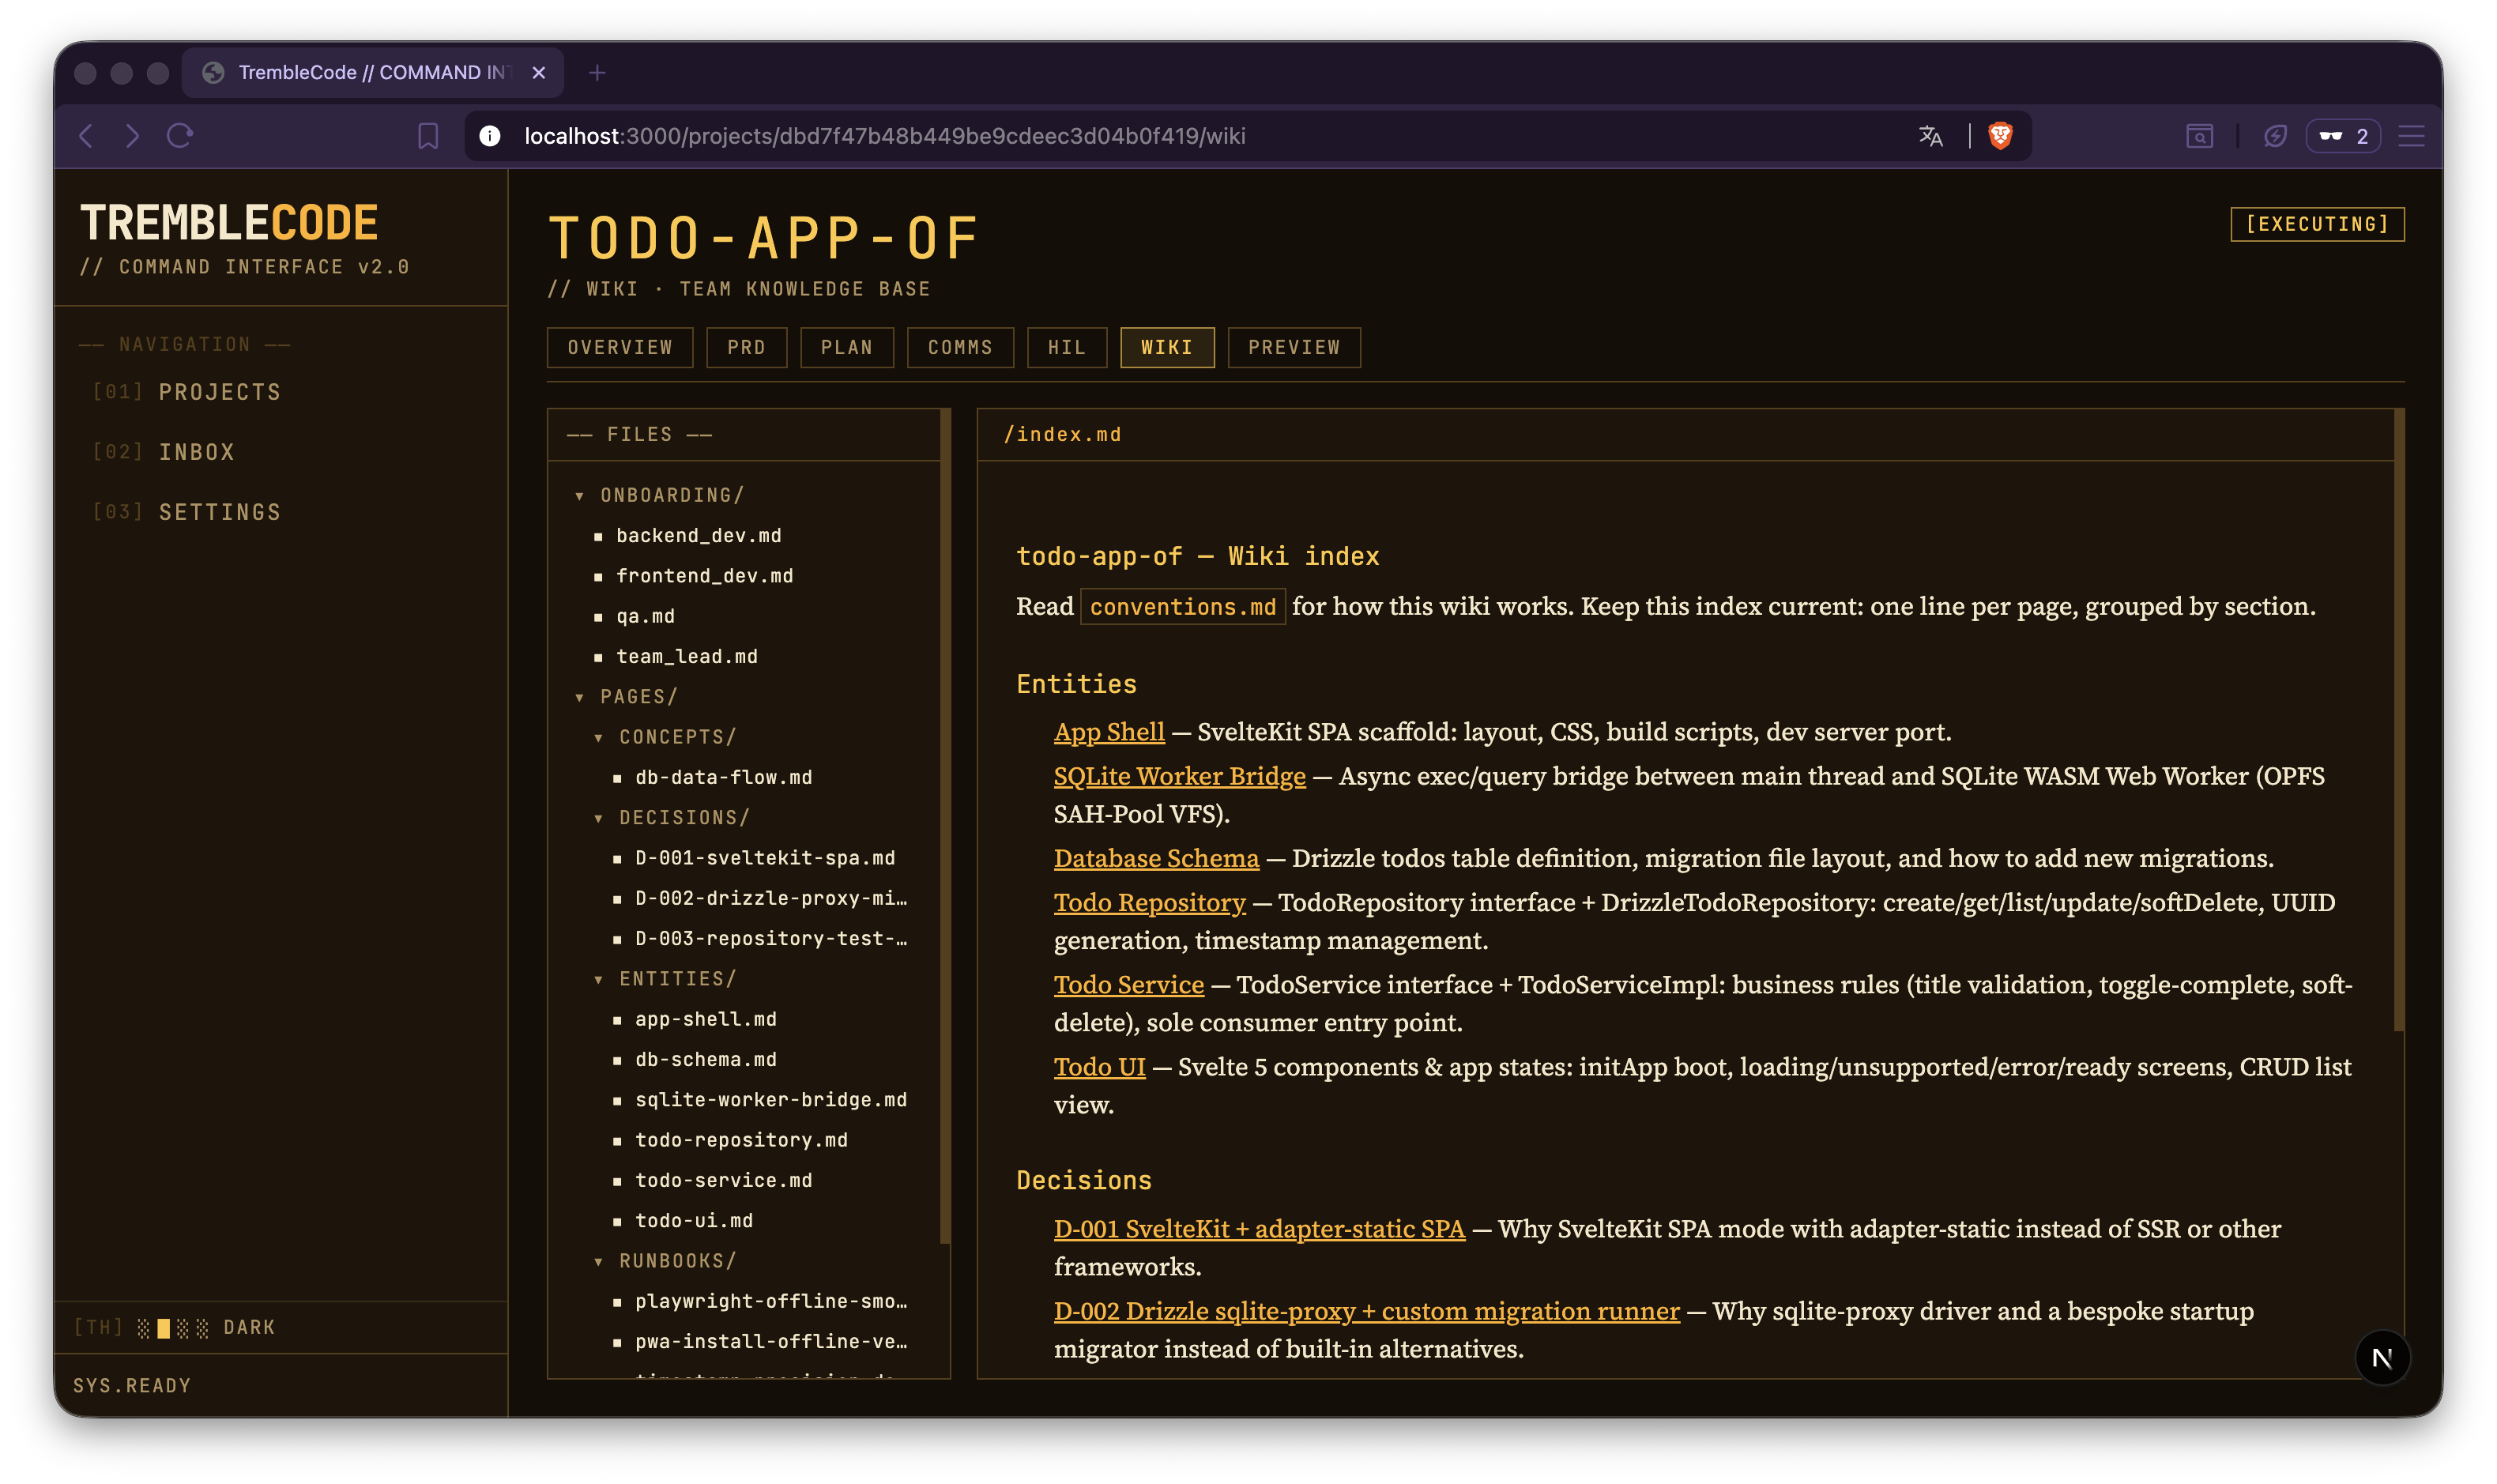Click the wiki content scrollbar
Image resolution: width=2497 pixels, height=1484 pixels.
click(2398, 719)
